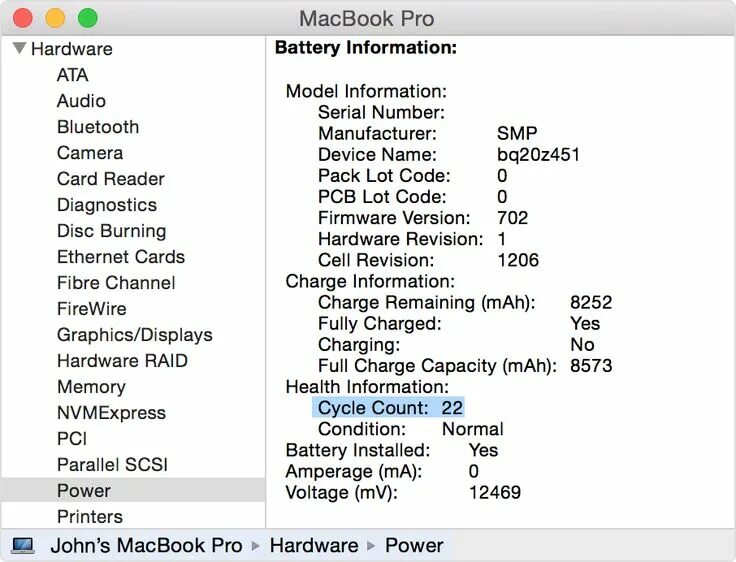Image resolution: width=736 pixels, height=562 pixels.
Task: Click the green zoom window button
Action: coord(88,18)
